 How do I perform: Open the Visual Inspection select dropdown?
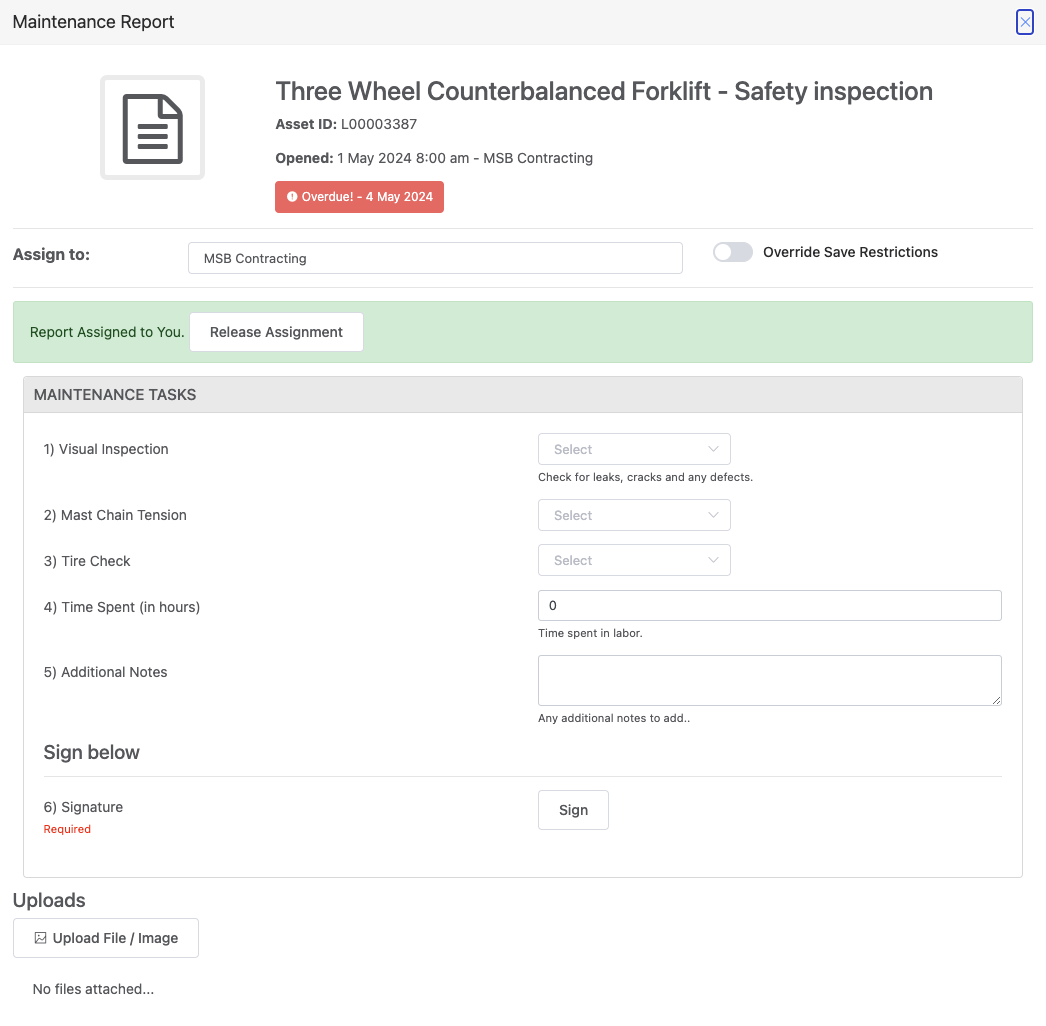pos(634,449)
